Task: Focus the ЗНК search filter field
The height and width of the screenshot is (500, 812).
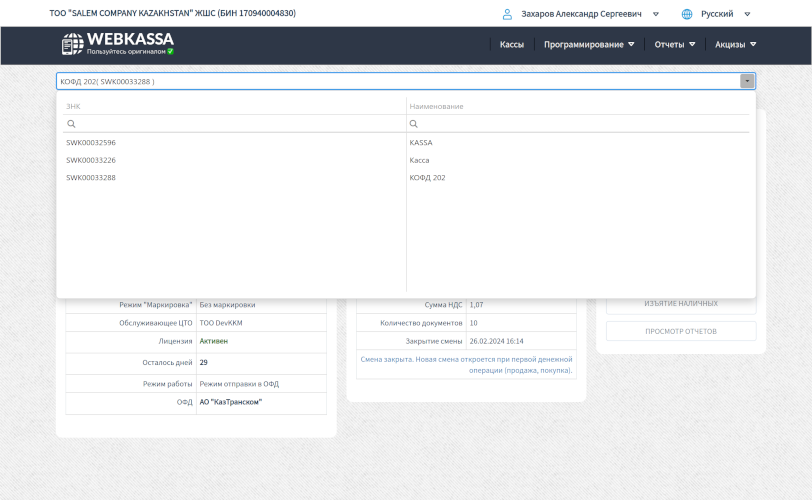Action: tap(234, 124)
